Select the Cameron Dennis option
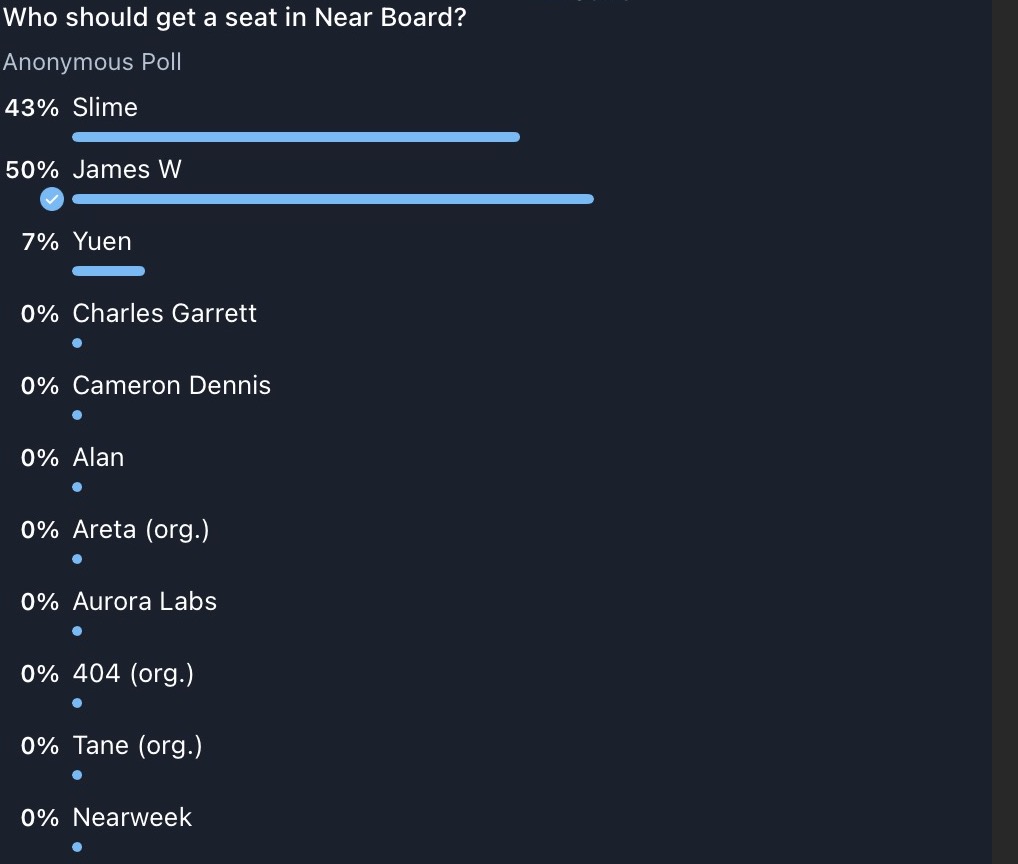 click(x=172, y=386)
